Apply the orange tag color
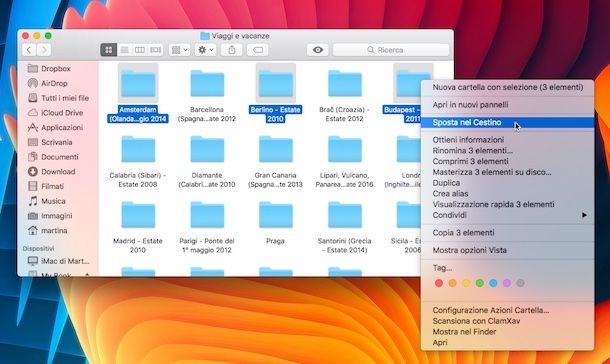Viewport: 610px width, 364px height. 452,283
